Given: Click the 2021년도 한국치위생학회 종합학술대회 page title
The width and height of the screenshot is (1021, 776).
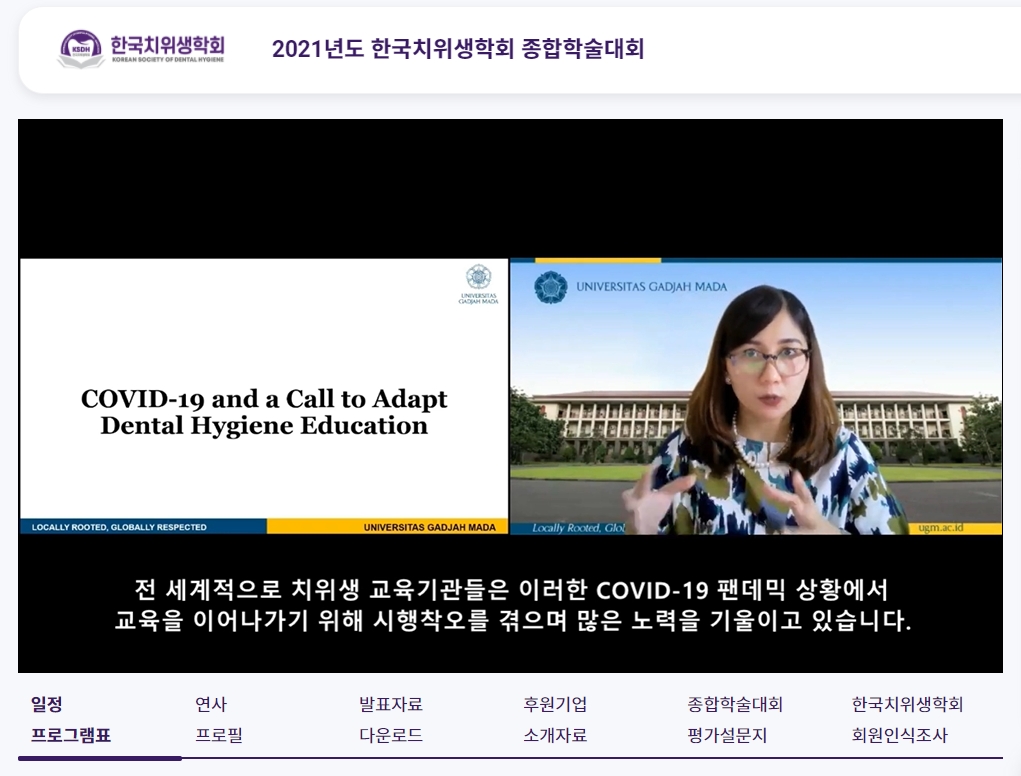Looking at the screenshot, I should coord(458,49).
